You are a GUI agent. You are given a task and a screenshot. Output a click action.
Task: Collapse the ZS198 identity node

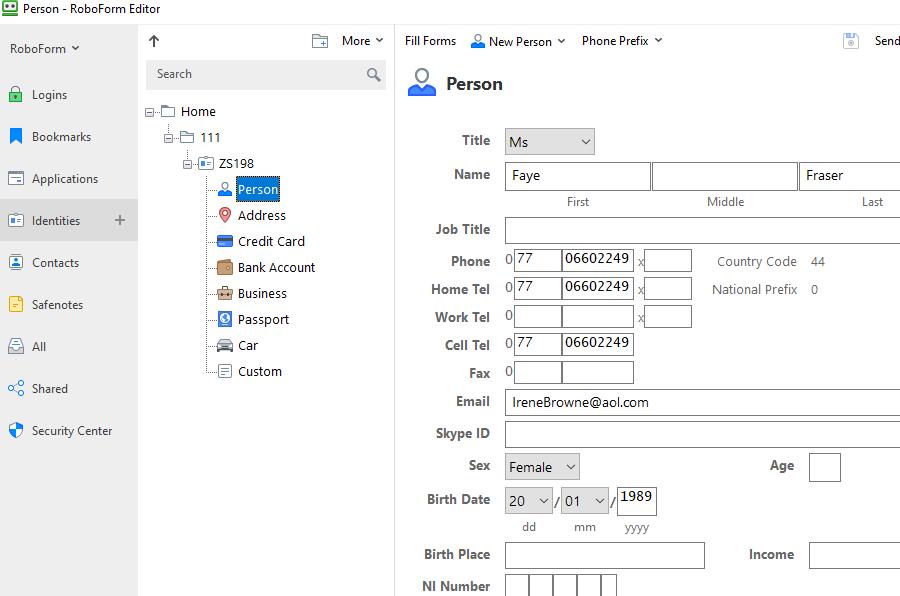coord(187,164)
